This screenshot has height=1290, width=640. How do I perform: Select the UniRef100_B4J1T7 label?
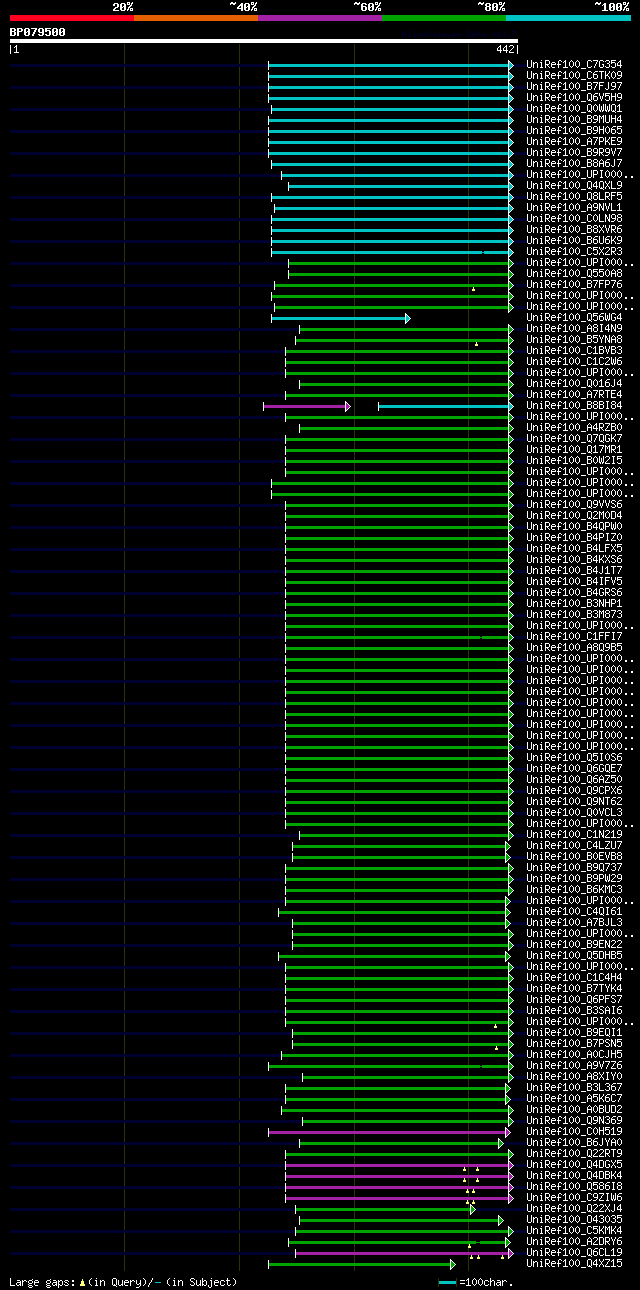574,571
